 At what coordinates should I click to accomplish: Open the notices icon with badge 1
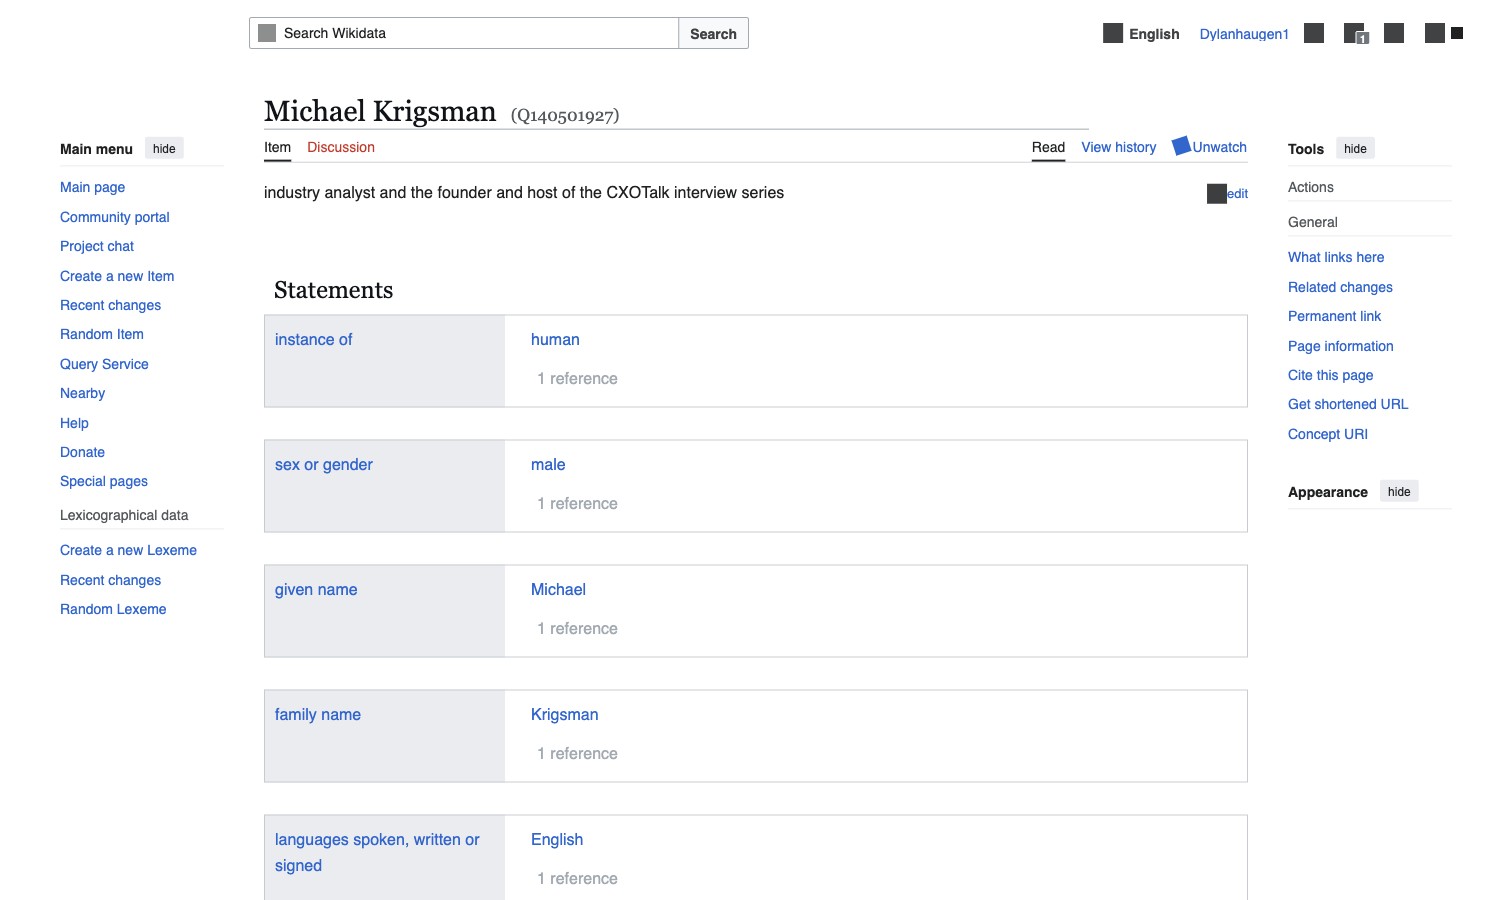[x=1355, y=34]
